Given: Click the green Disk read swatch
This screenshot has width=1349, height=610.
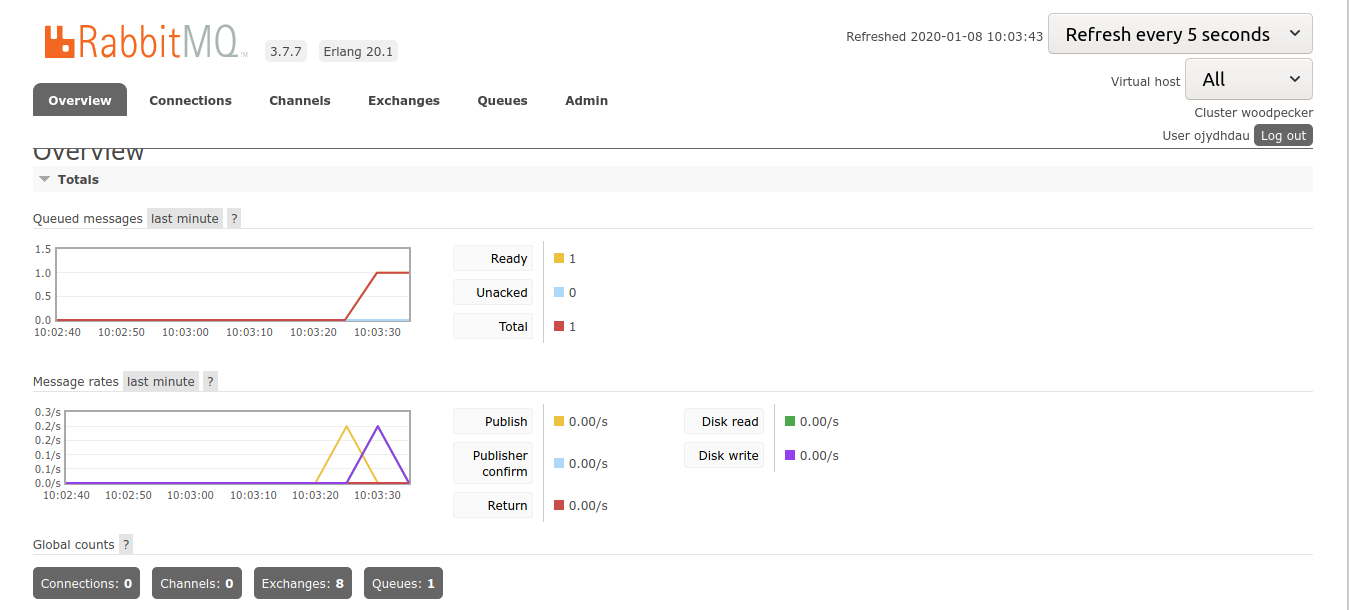Looking at the screenshot, I should [790, 421].
